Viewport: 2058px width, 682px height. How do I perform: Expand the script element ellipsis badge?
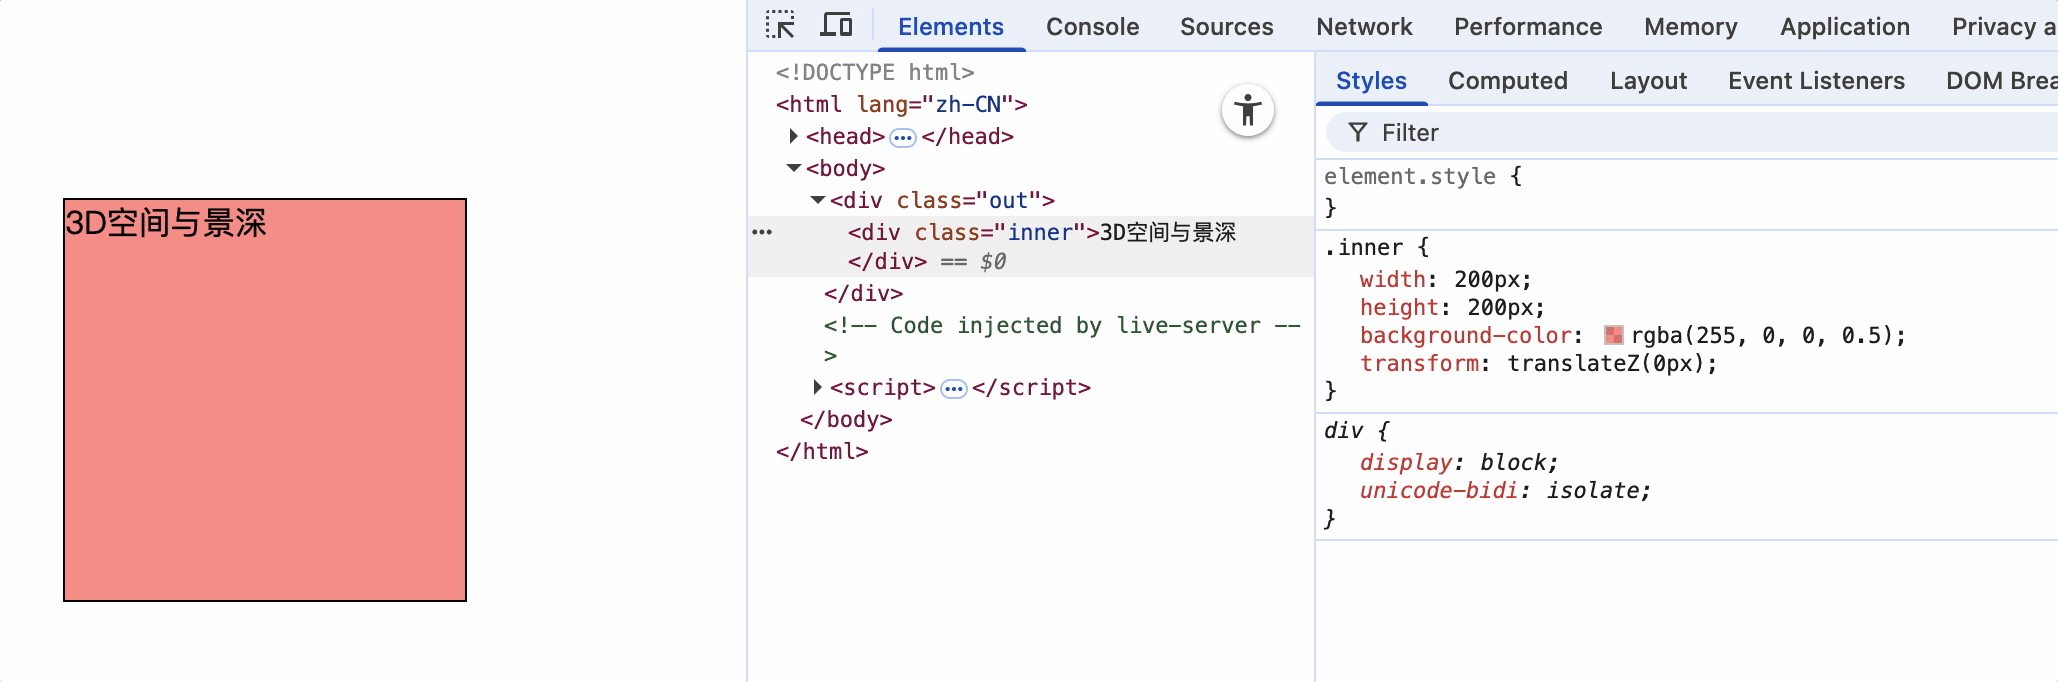(x=954, y=388)
